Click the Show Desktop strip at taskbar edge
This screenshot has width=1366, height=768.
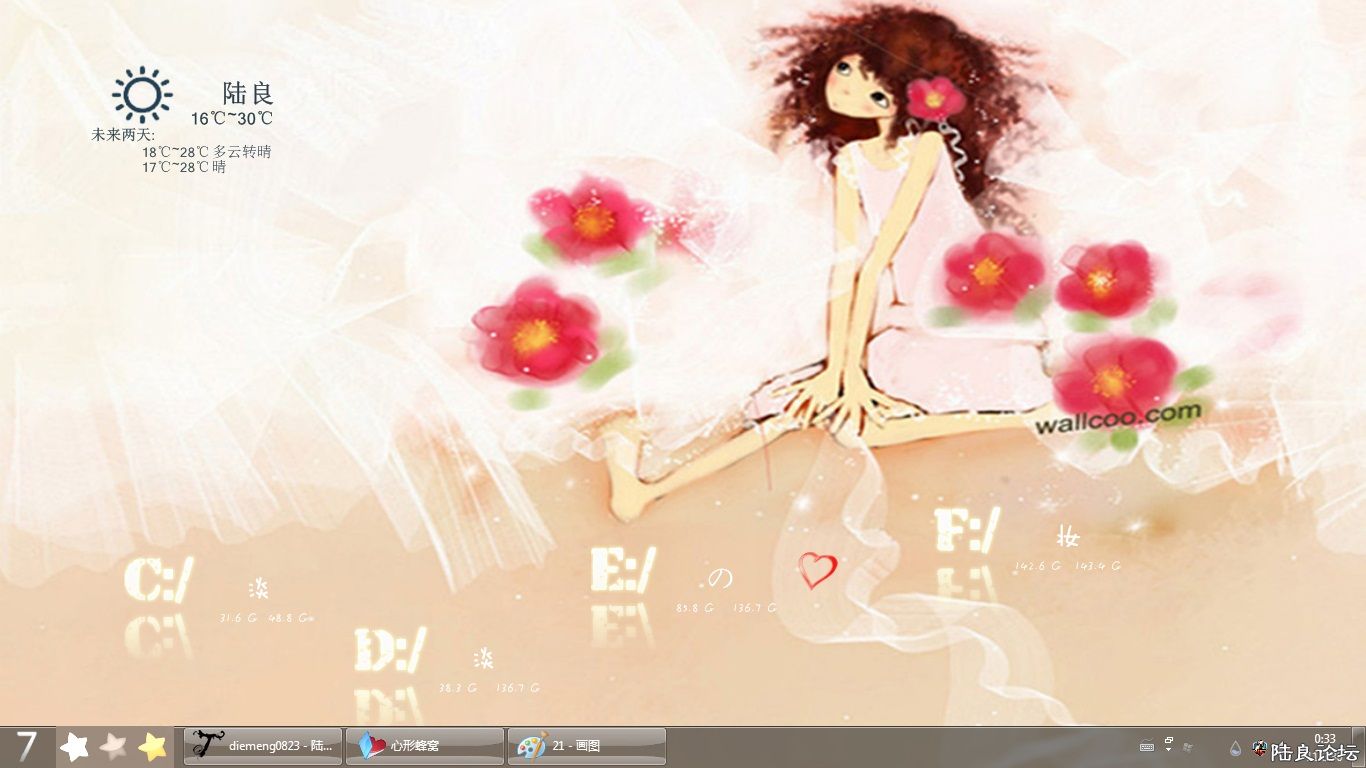coord(1361,746)
